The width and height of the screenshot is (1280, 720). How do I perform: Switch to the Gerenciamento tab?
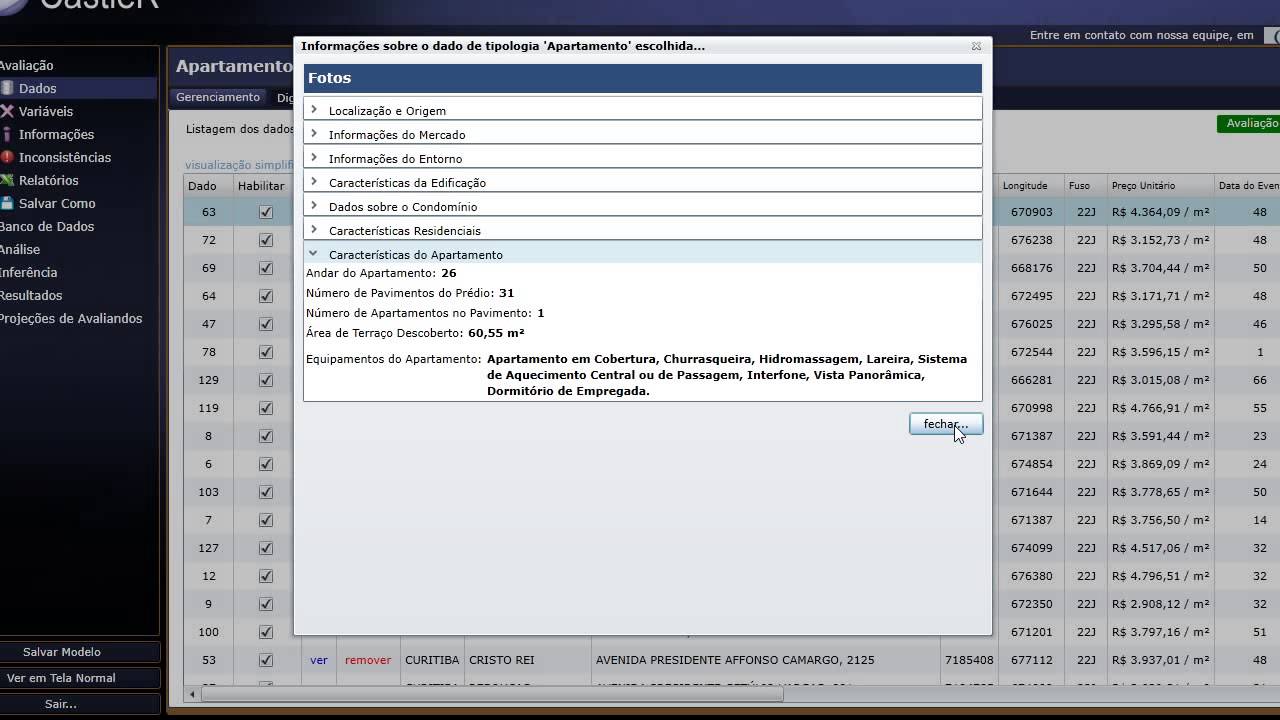pyautogui.click(x=218, y=97)
